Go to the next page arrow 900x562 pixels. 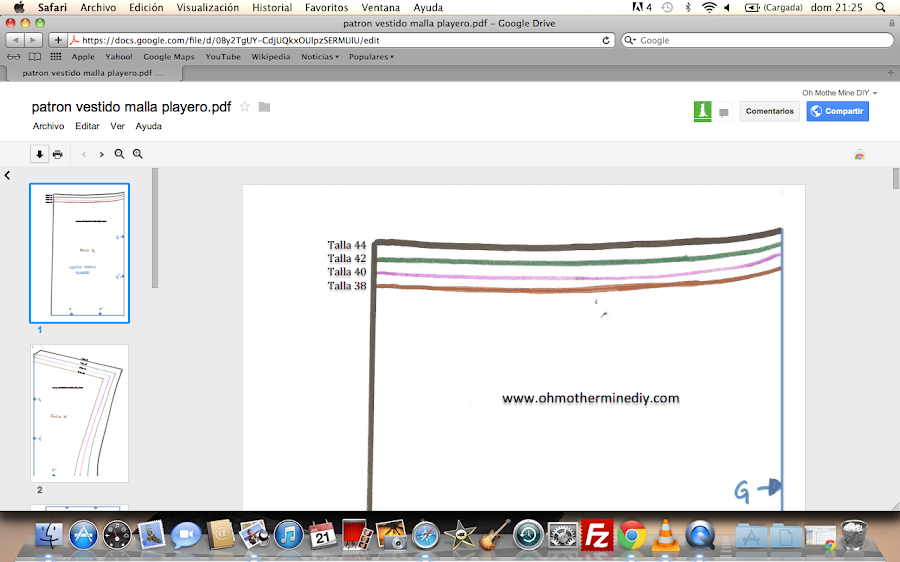(x=102, y=154)
